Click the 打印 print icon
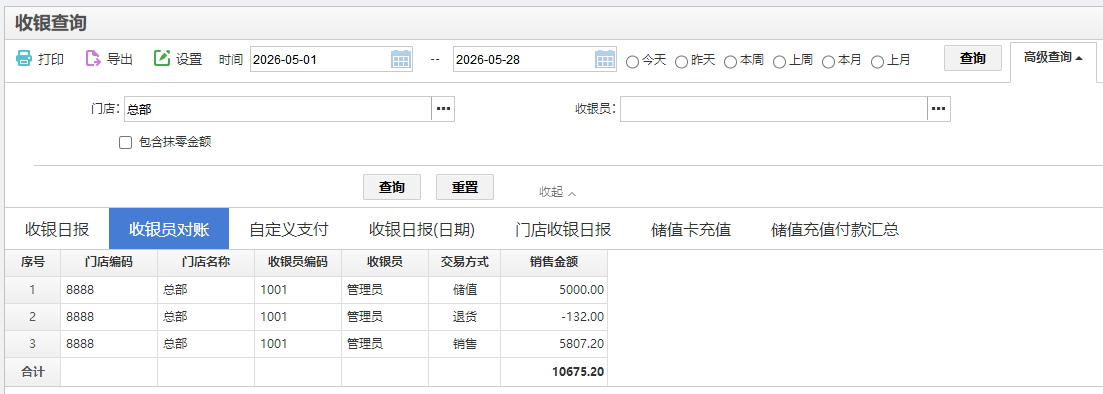 [x=24, y=59]
